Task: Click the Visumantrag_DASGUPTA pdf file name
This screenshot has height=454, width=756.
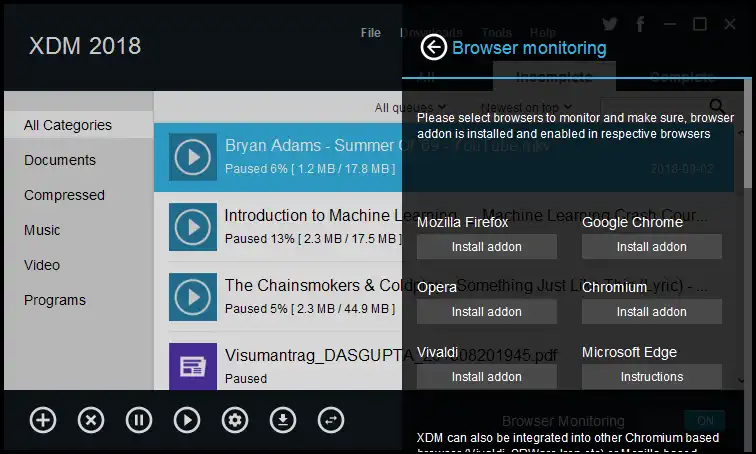Action: pyautogui.click(x=391, y=355)
